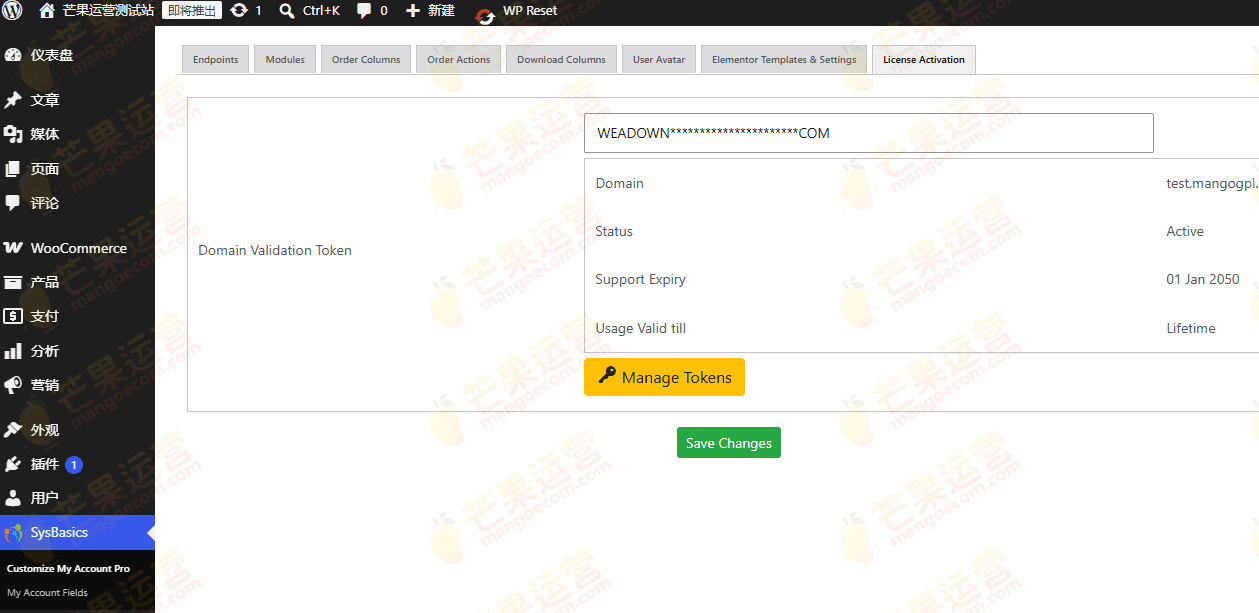Click the WooCommerce logo icon

coord(13,248)
